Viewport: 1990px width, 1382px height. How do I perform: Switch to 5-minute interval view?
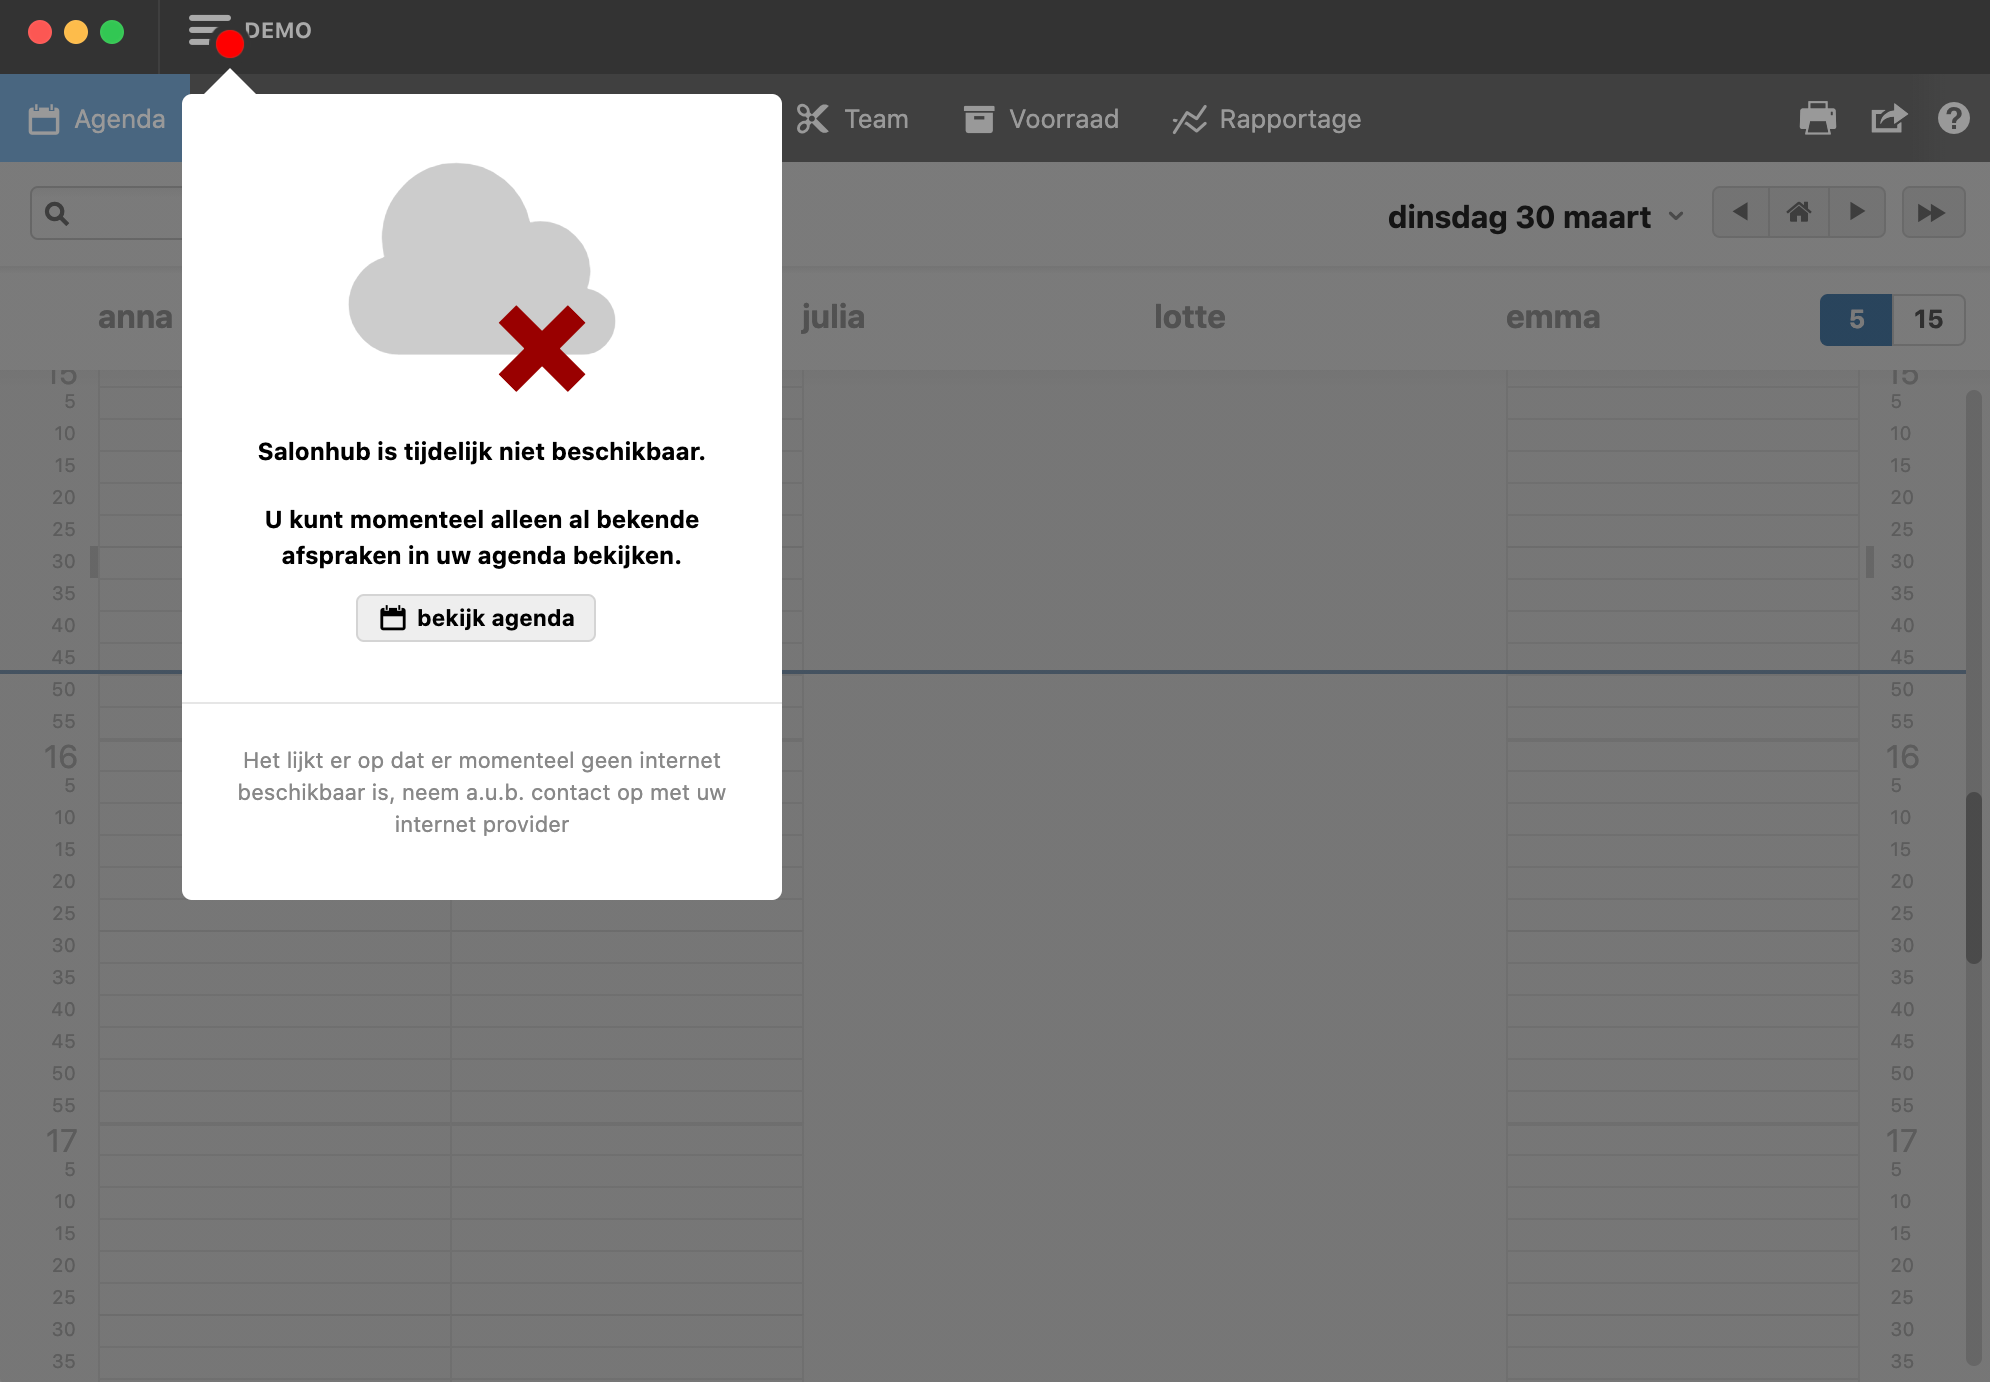(1856, 320)
